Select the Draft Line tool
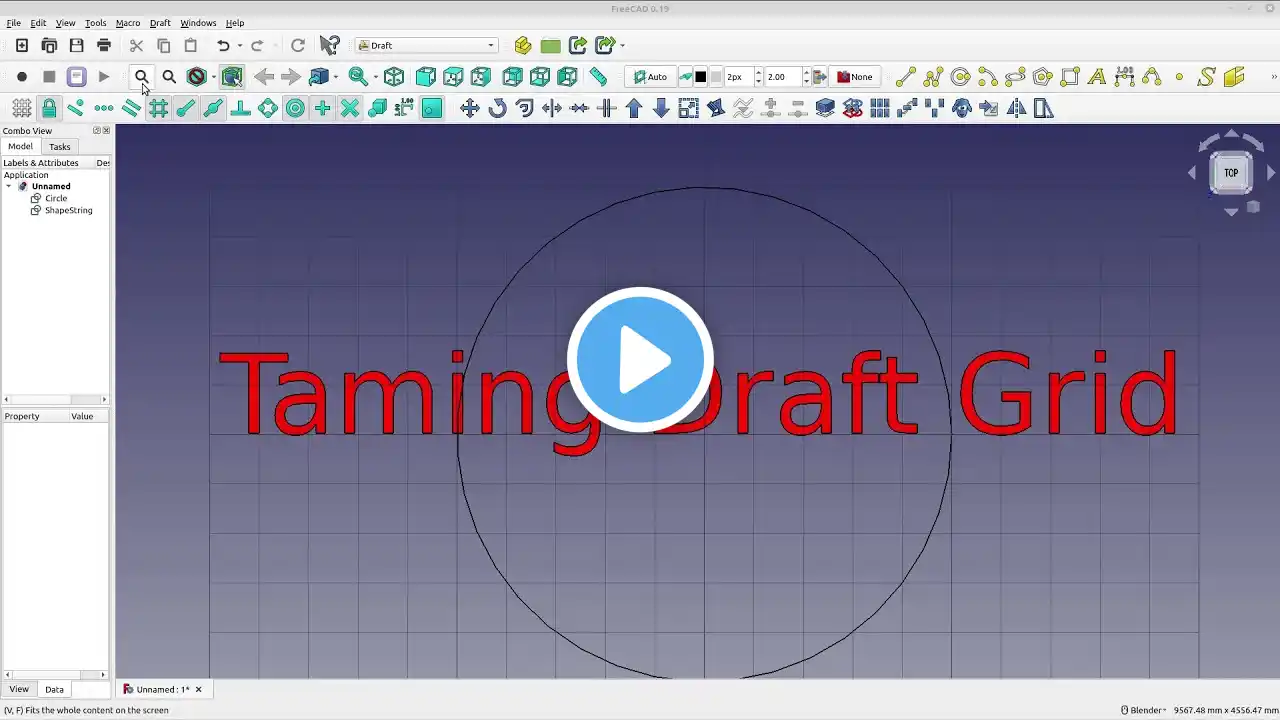This screenshot has width=1280, height=720. [905, 76]
